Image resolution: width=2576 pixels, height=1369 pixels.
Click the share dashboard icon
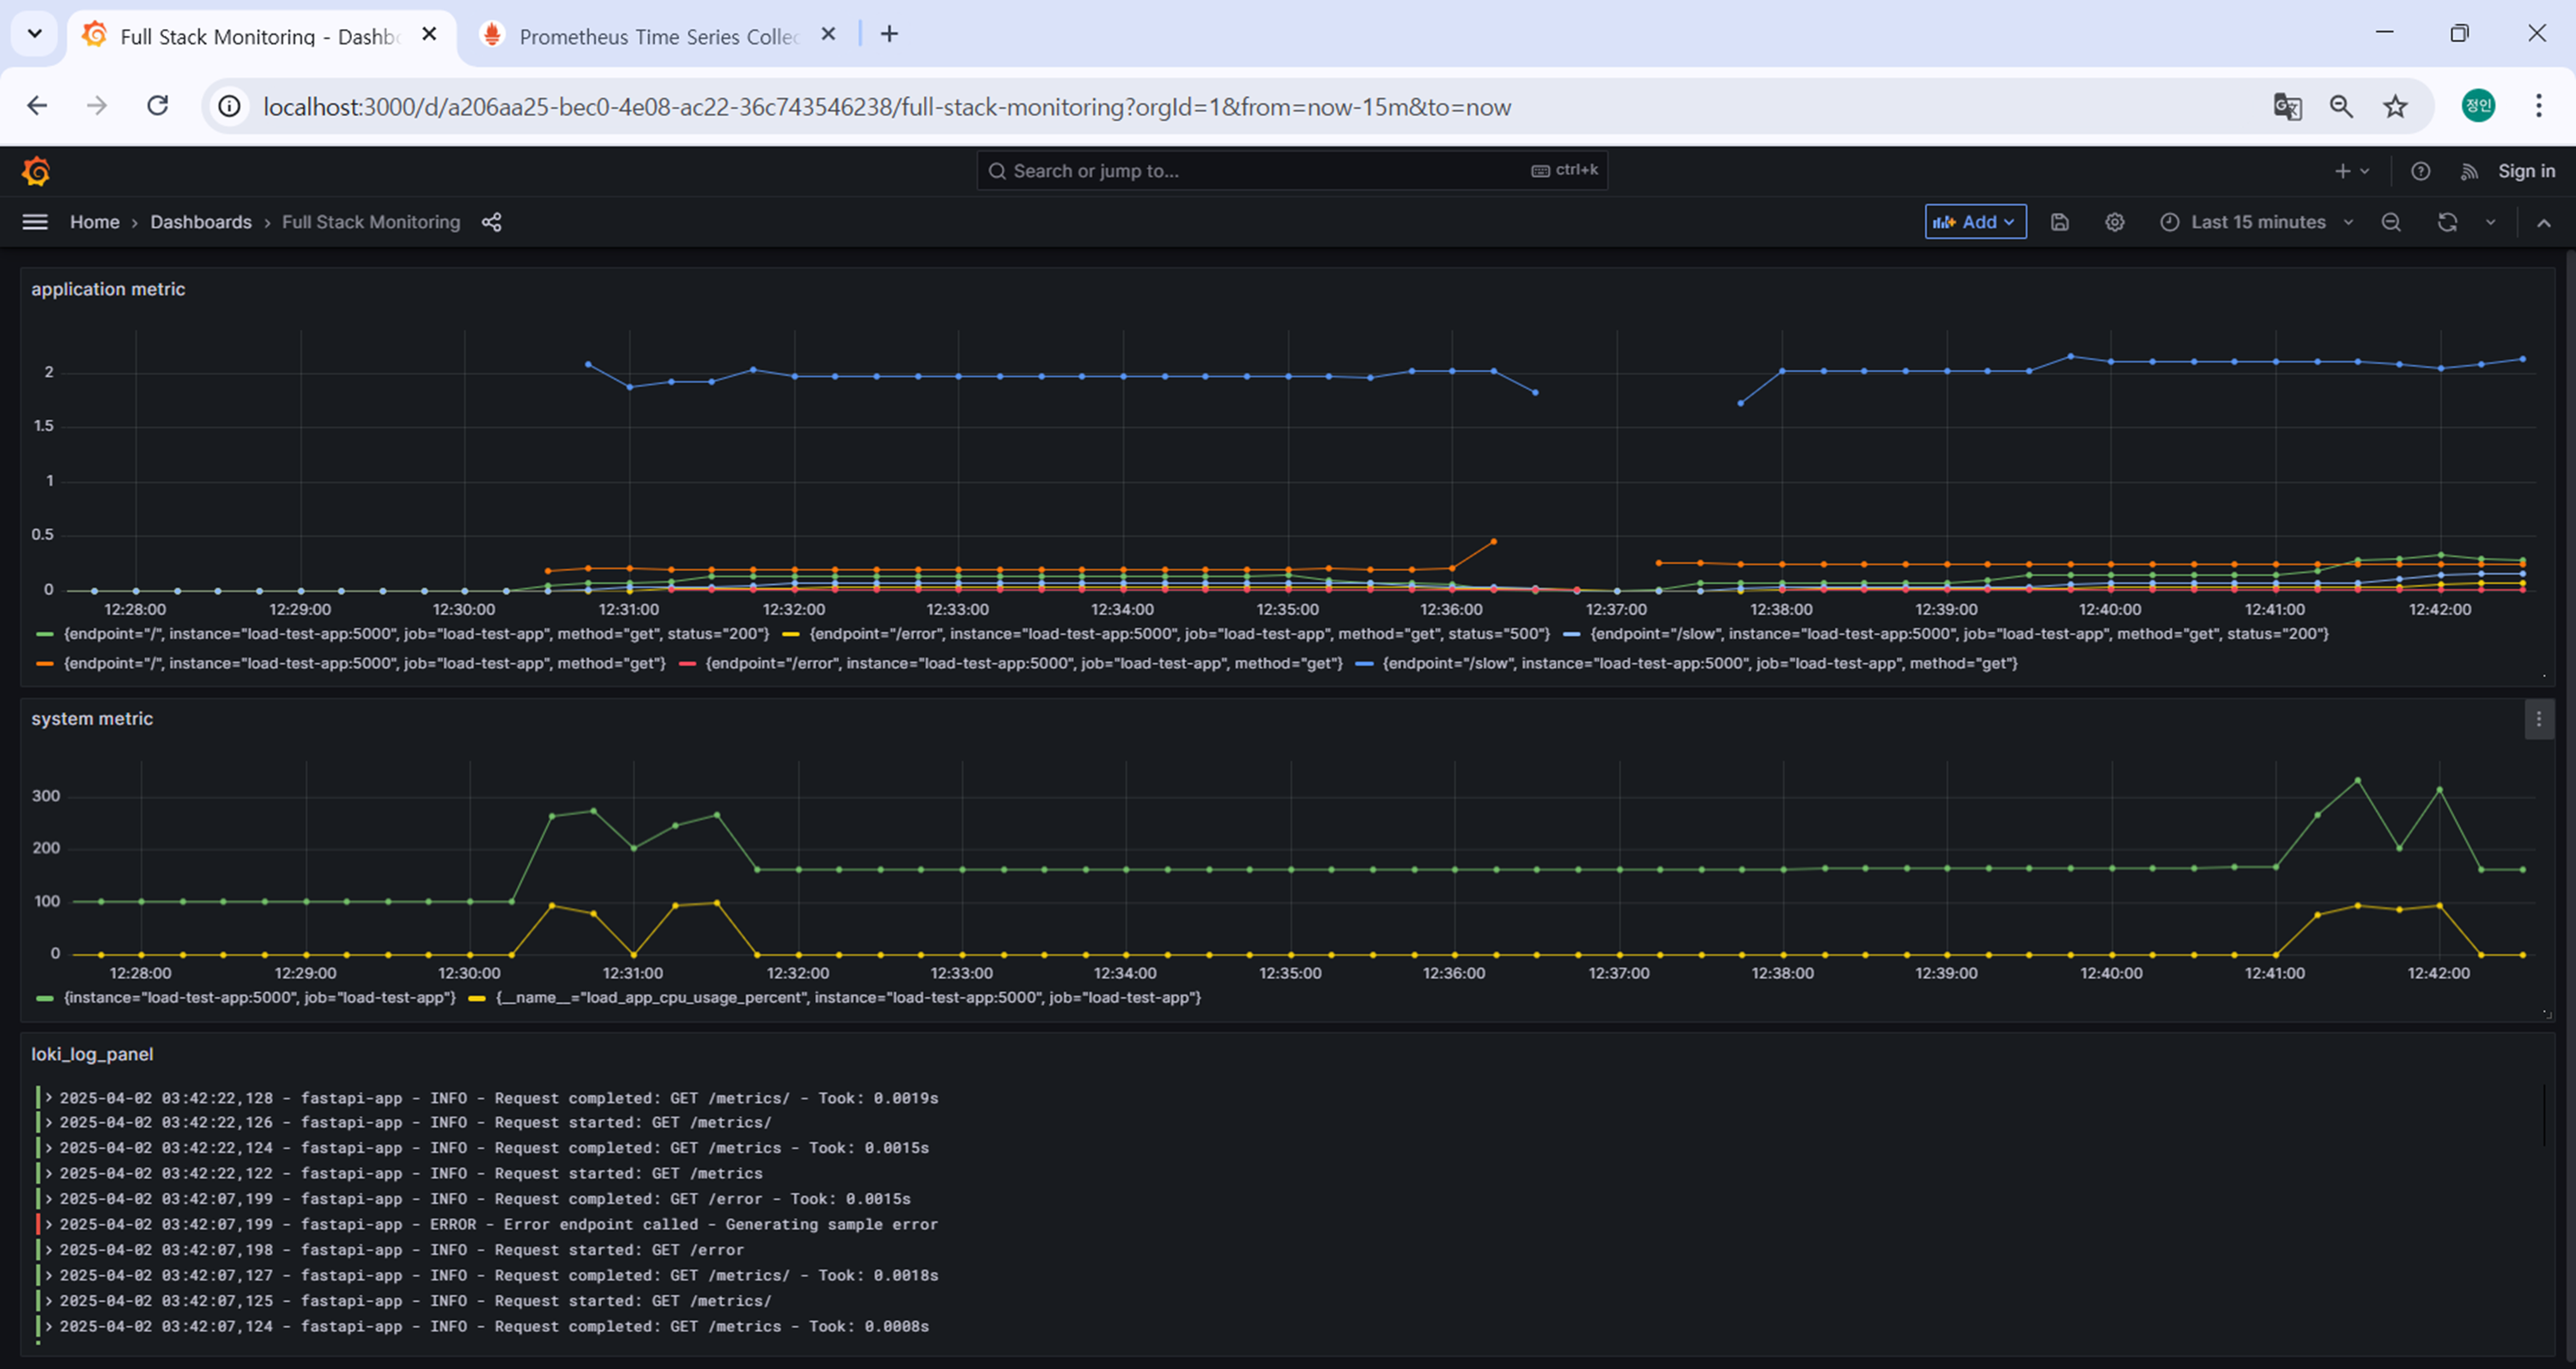coord(491,222)
